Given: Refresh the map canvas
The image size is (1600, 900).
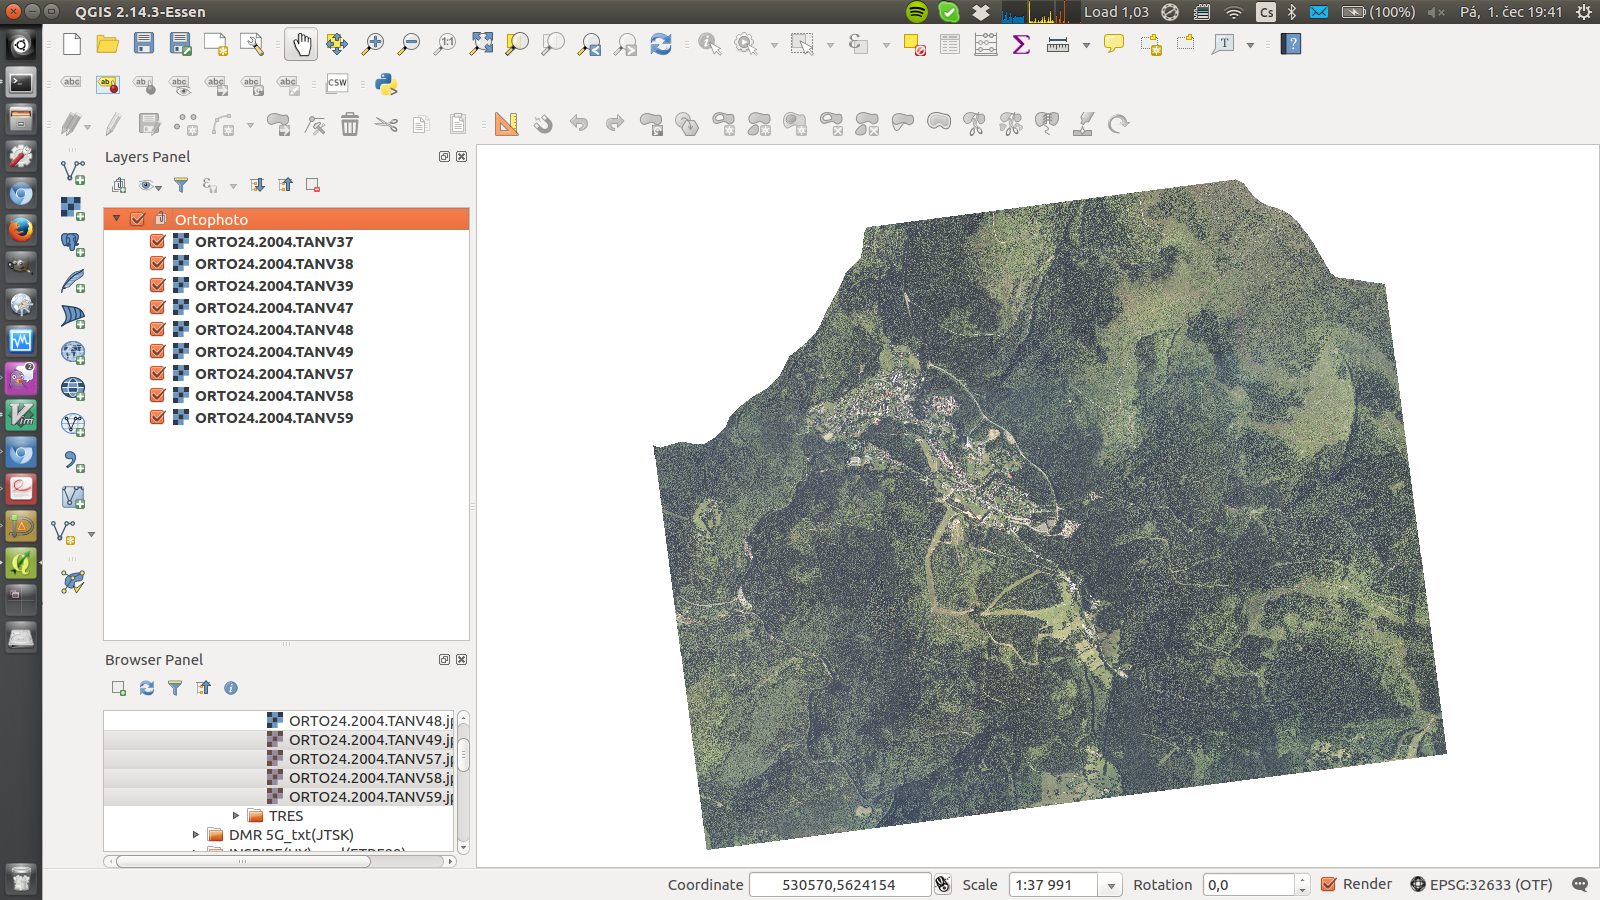Looking at the screenshot, I should point(661,44).
